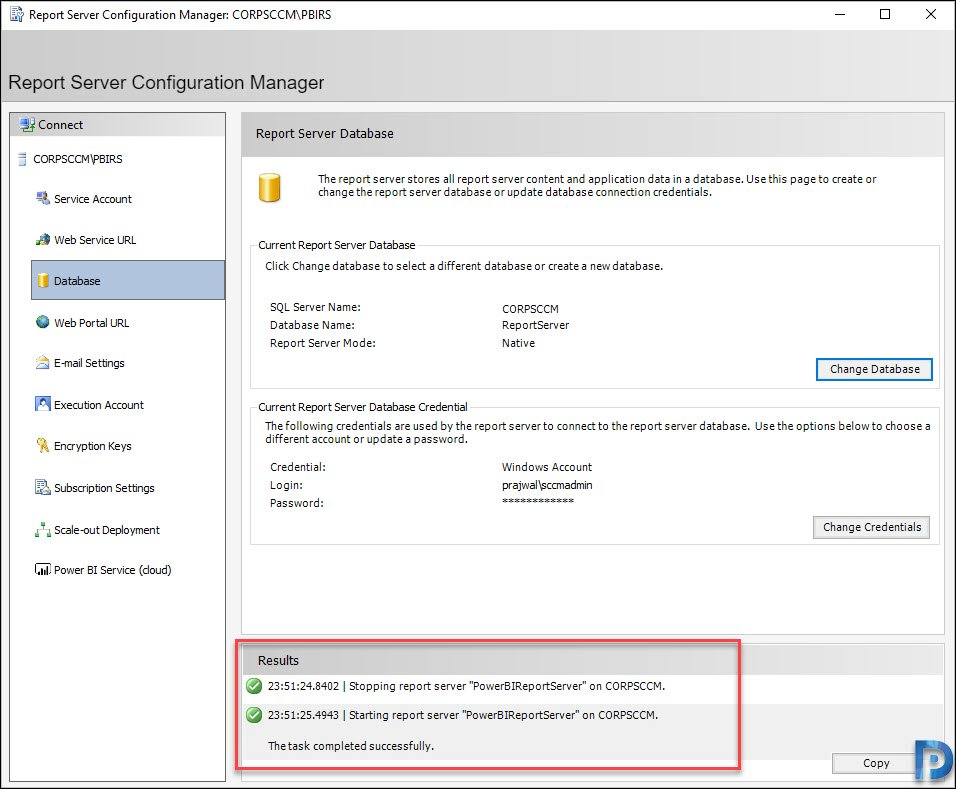Image resolution: width=956 pixels, height=789 pixels.
Task: Select the Database page
Action: 128,280
